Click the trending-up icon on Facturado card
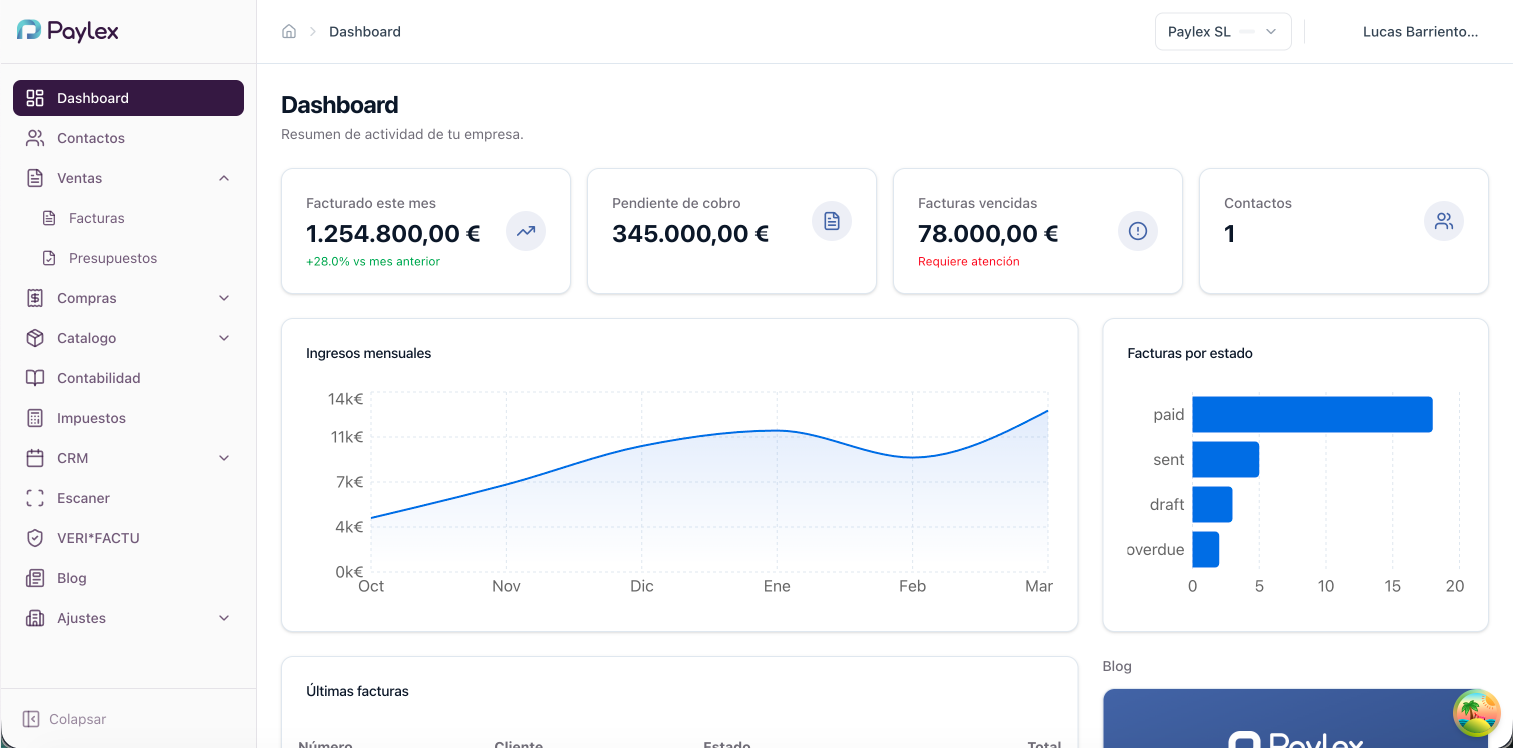The height and width of the screenshot is (748, 1513). click(x=525, y=231)
